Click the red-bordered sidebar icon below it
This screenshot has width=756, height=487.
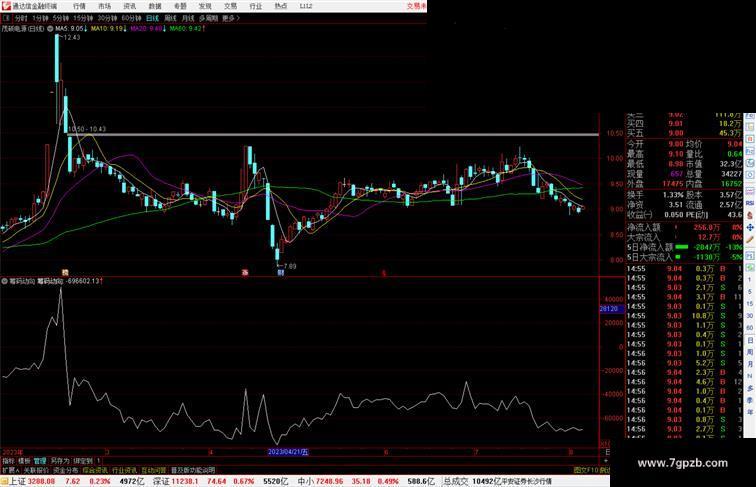tap(750, 139)
